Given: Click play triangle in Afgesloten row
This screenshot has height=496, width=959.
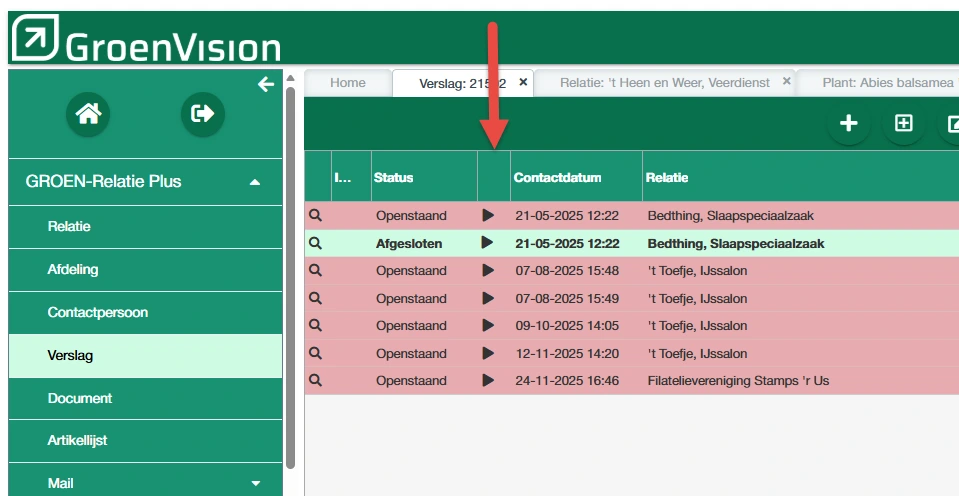Looking at the screenshot, I should (x=487, y=243).
